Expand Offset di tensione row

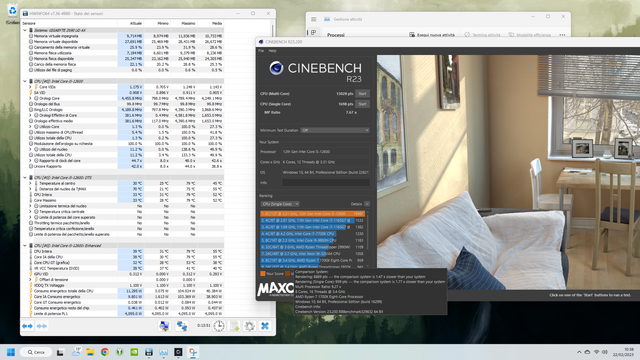click(x=30, y=280)
